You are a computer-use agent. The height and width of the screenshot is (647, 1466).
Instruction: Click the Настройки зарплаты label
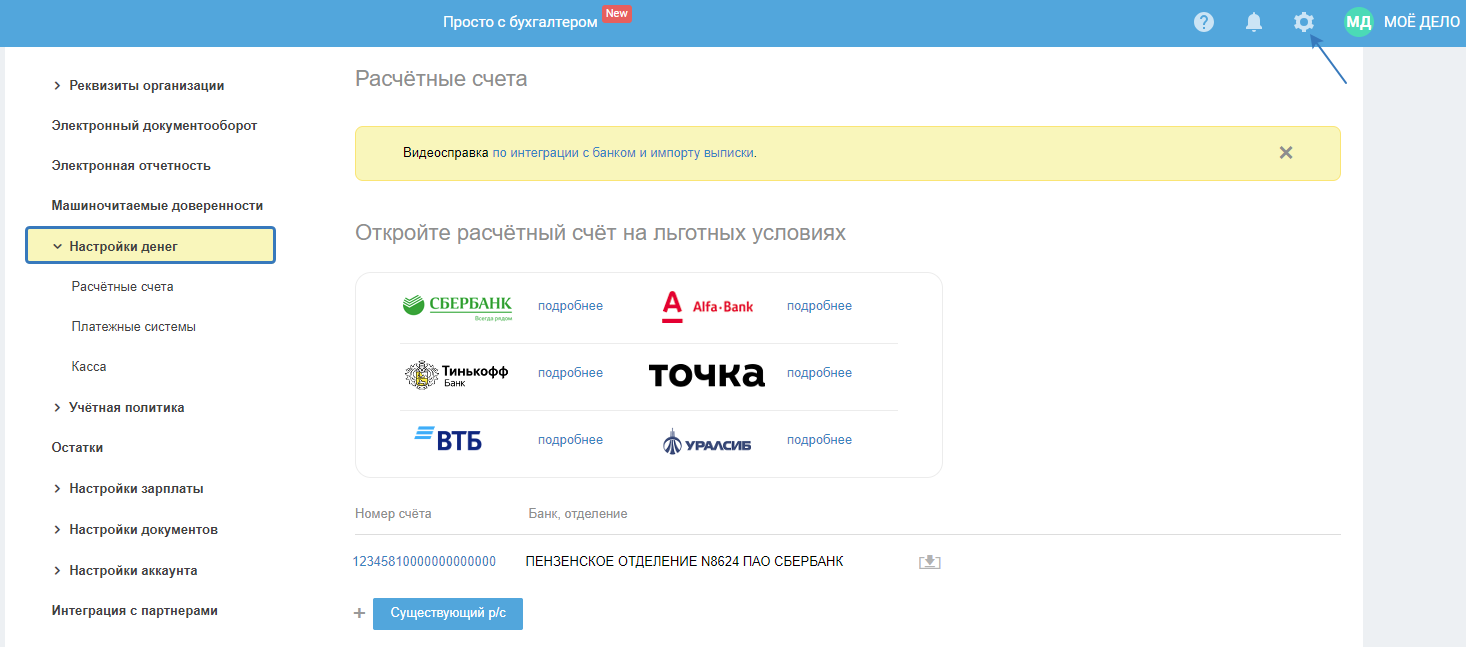click(x=136, y=489)
